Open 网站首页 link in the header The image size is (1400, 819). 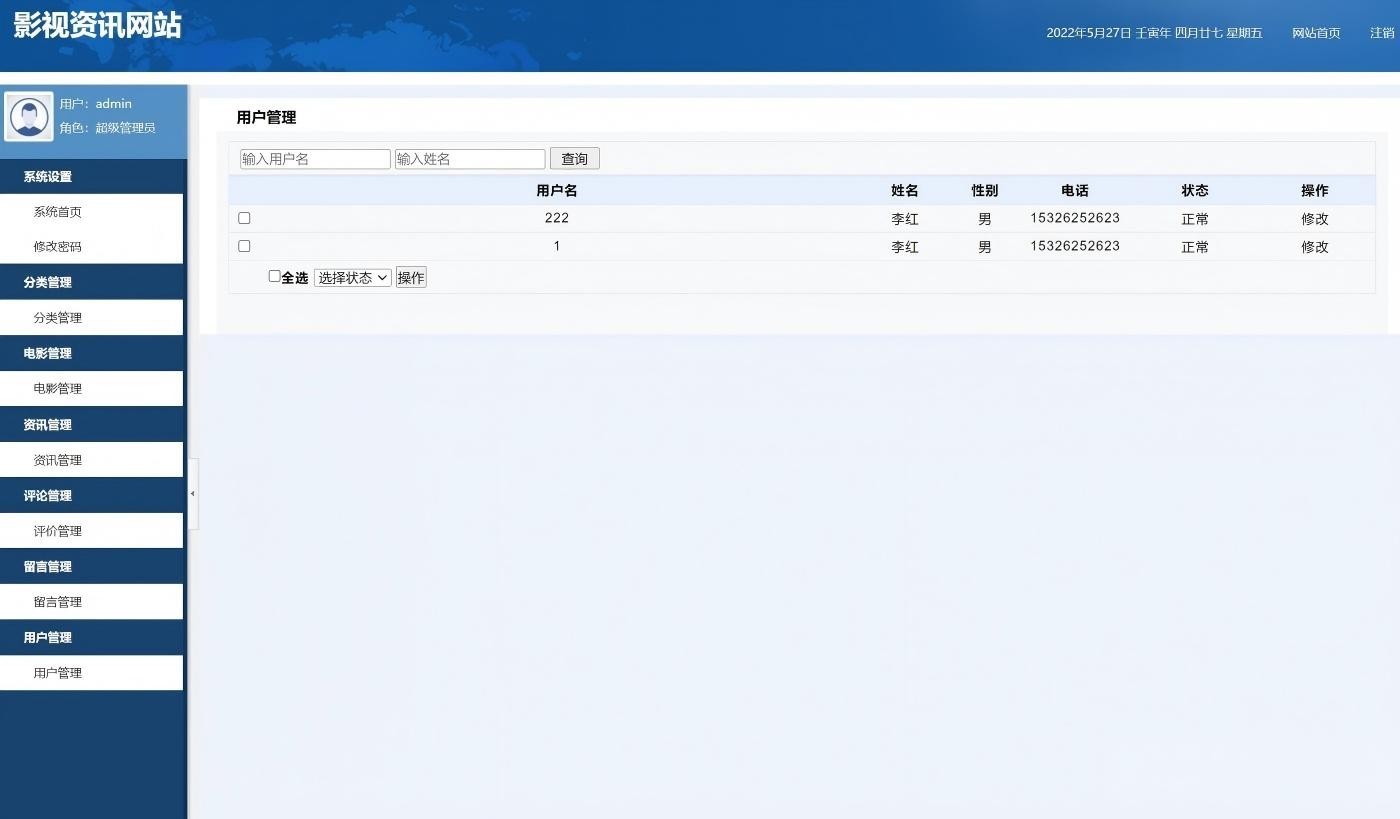tap(1316, 33)
